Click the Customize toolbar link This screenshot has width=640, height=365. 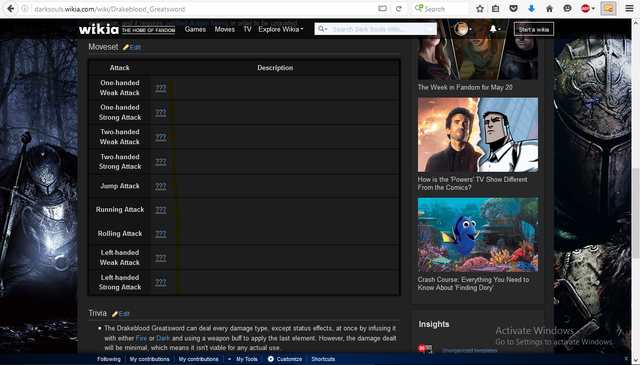(x=289, y=359)
